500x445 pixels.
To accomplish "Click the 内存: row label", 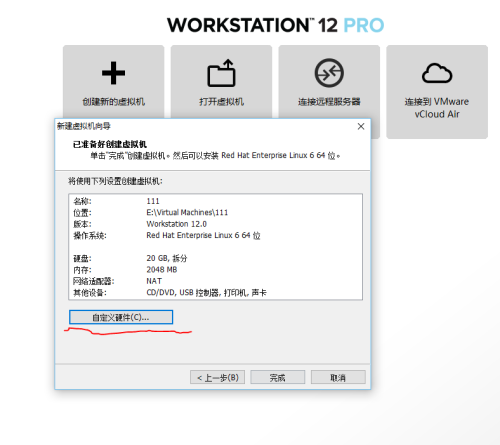I will tap(82, 269).
